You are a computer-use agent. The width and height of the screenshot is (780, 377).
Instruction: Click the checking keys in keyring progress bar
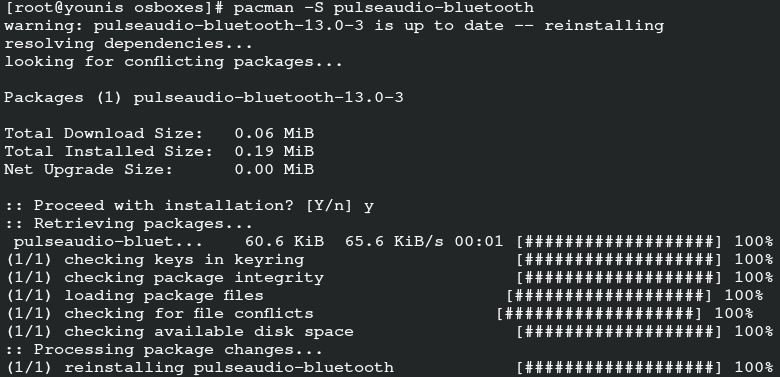click(x=619, y=260)
